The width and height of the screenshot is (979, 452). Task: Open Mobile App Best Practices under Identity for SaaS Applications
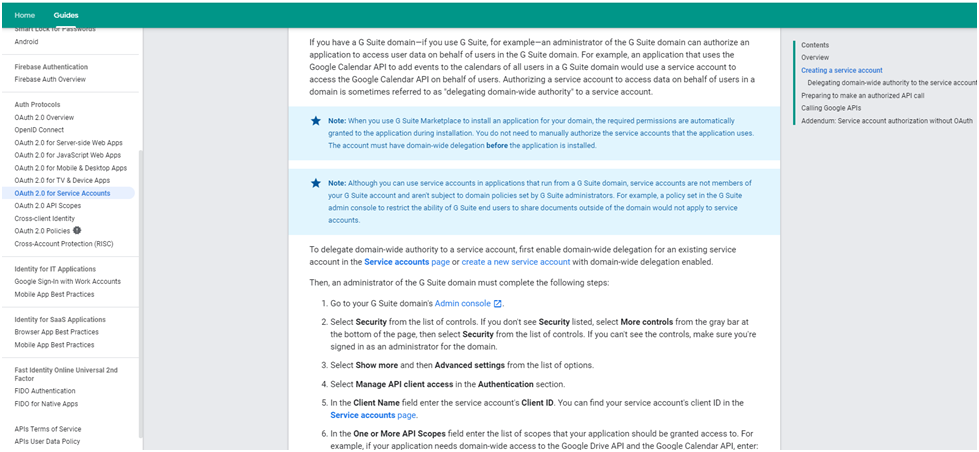[54, 345]
